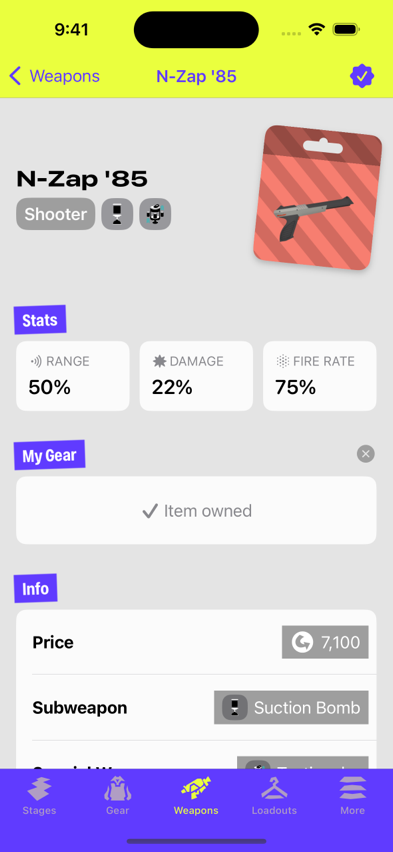Open the N-Zap '85 weapon card image
Image resolution: width=393 pixels, height=852 pixels.
pyautogui.click(x=318, y=198)
